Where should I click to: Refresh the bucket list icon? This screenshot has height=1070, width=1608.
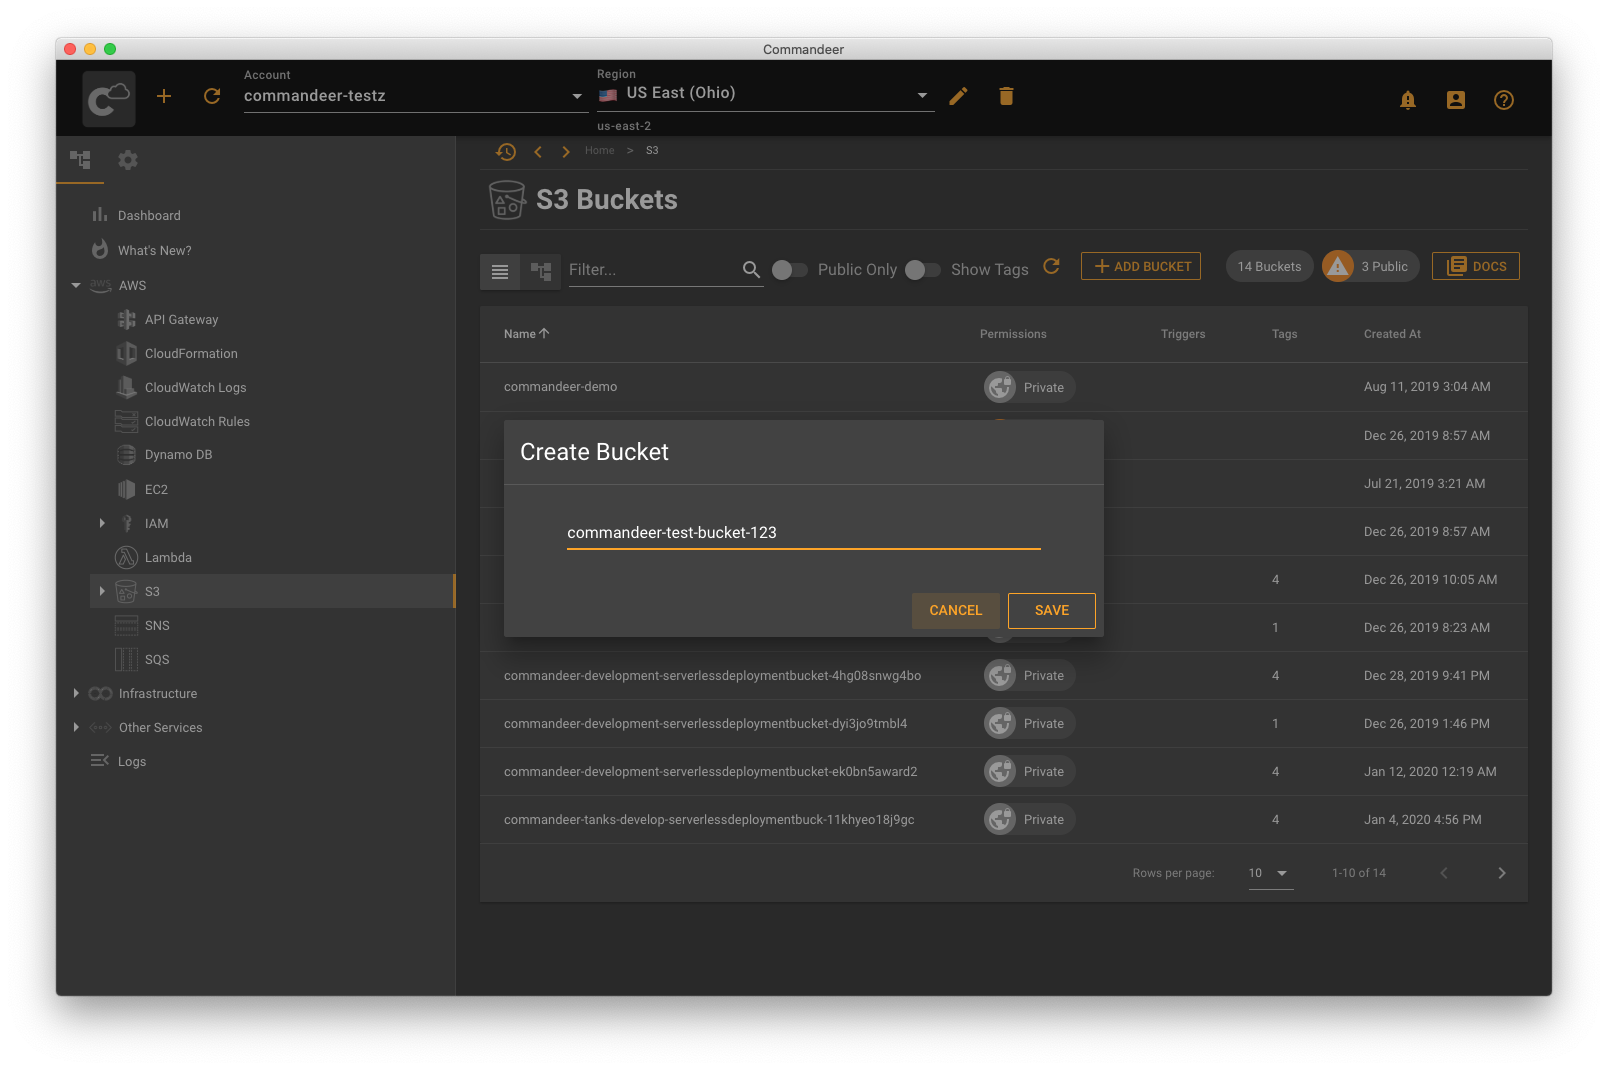pyautogui.click(x=1051, y=266)
